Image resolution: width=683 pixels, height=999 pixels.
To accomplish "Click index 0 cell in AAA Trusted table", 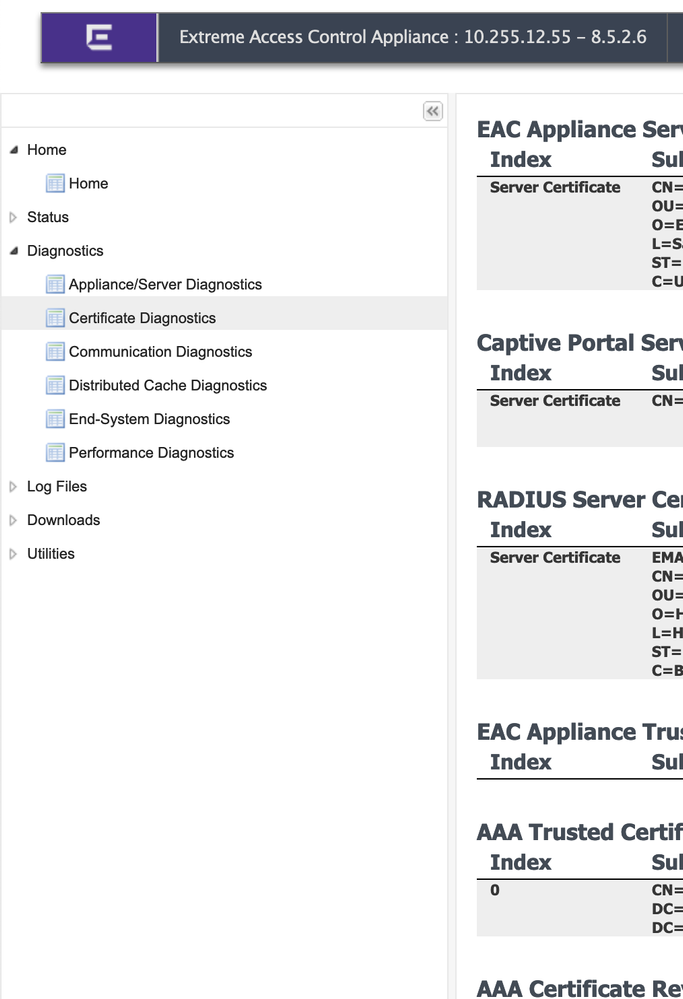I will pos(495,890).
